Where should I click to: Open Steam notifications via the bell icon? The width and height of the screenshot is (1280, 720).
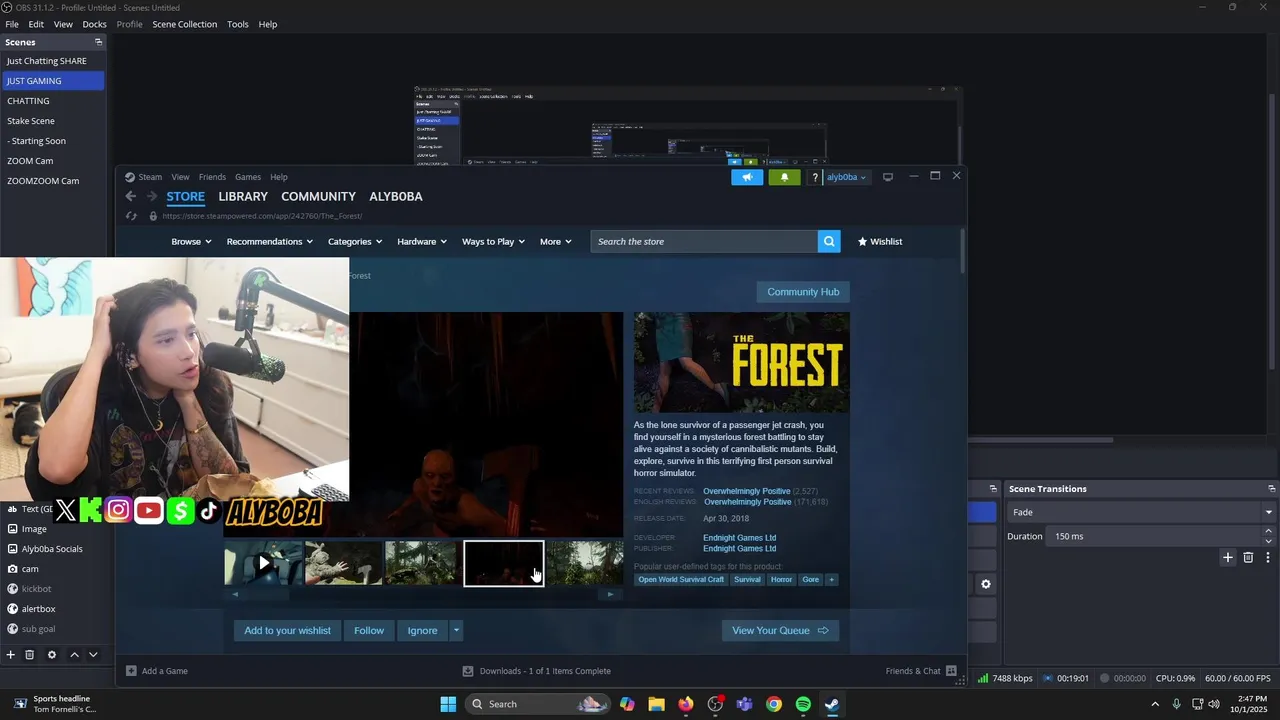pos(784,177)
